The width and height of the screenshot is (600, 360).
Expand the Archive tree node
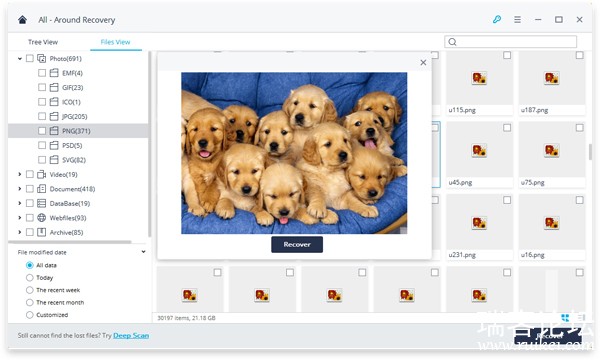[20, 232]
